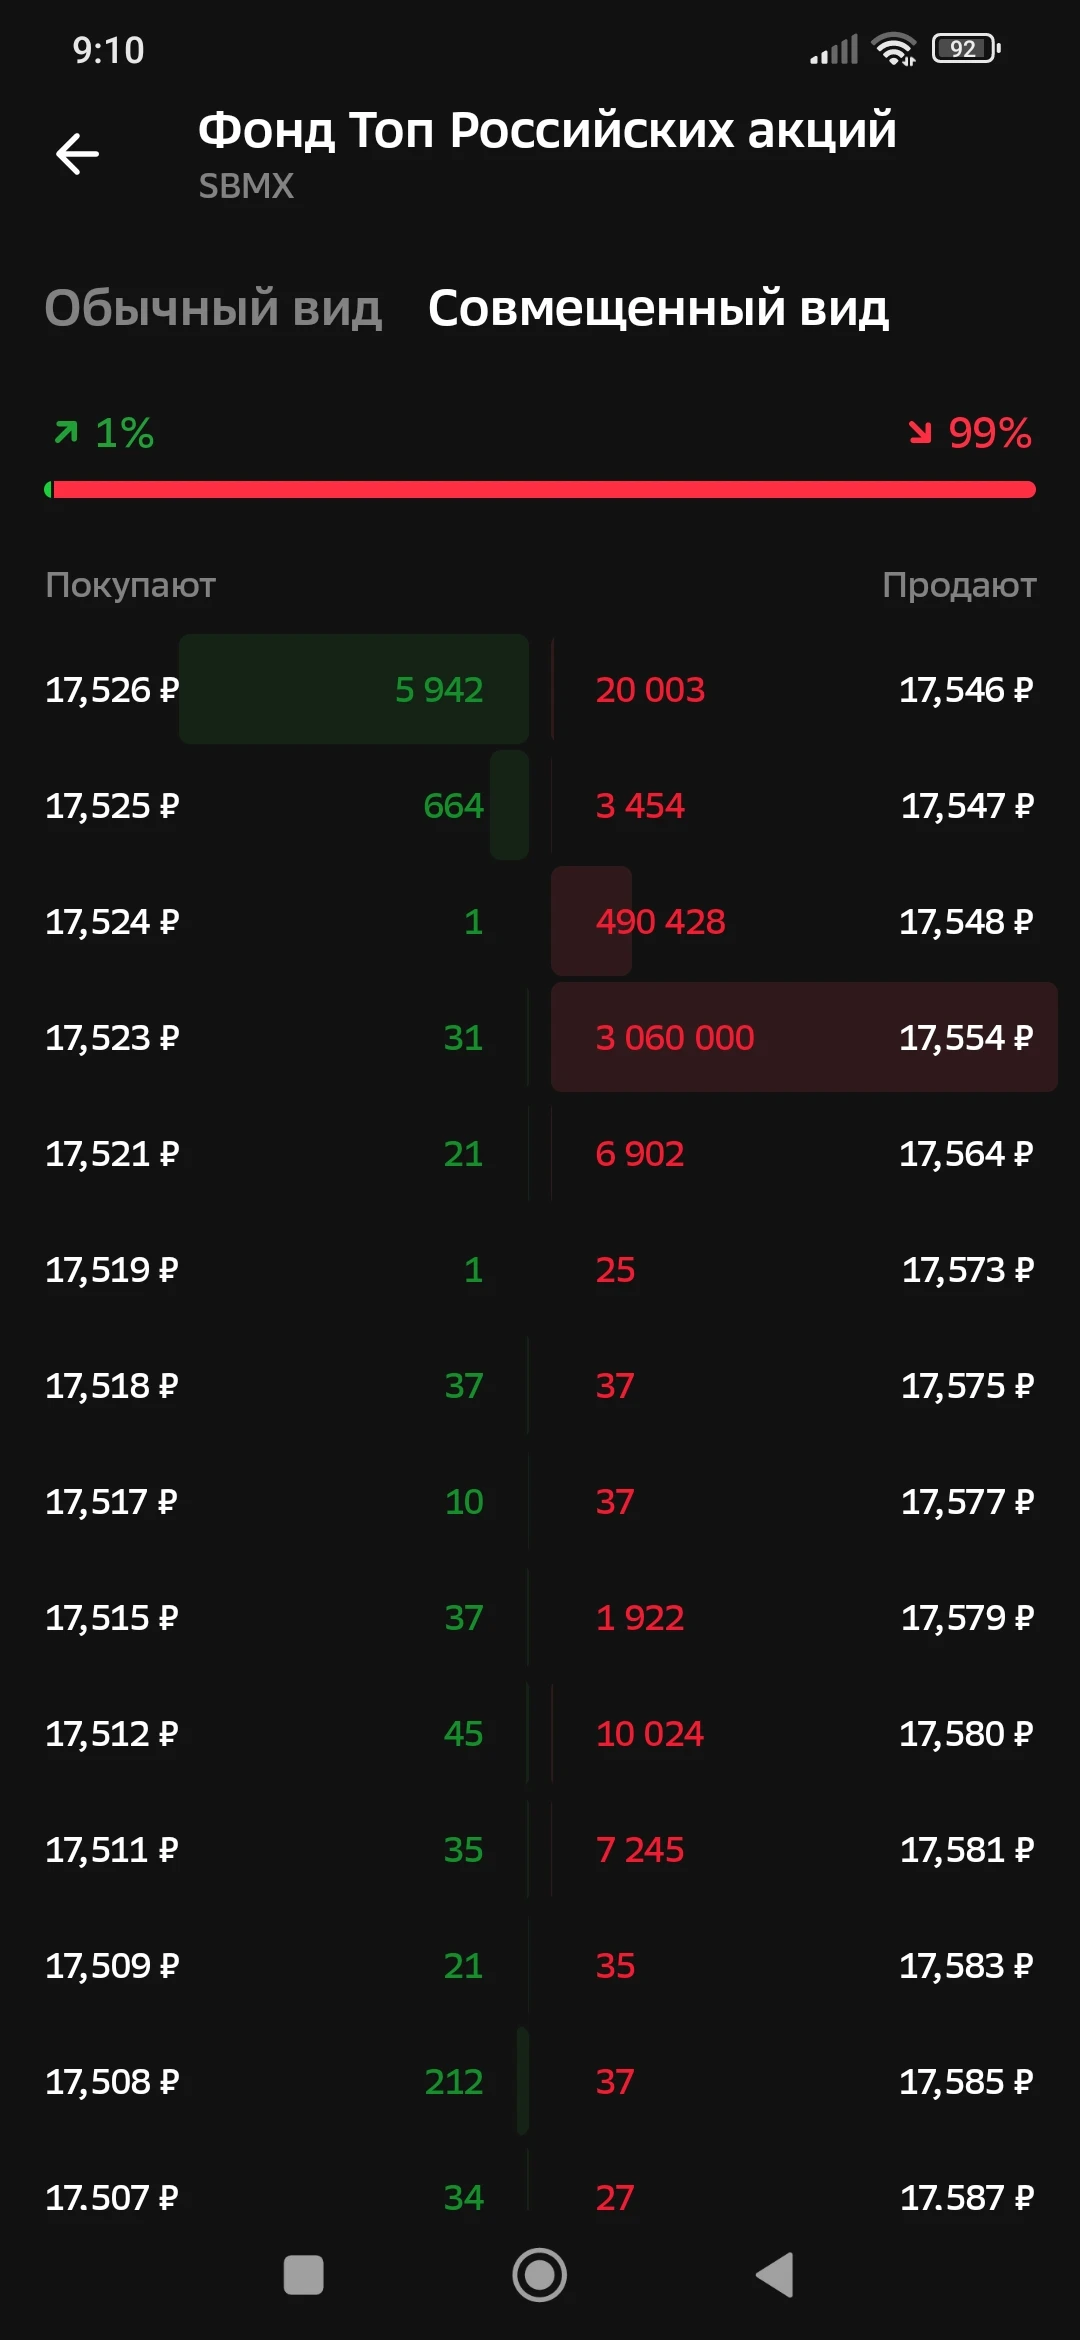Tap the Покупают column header
This screenshot has width=1080, height=2340.
[130, 585]
